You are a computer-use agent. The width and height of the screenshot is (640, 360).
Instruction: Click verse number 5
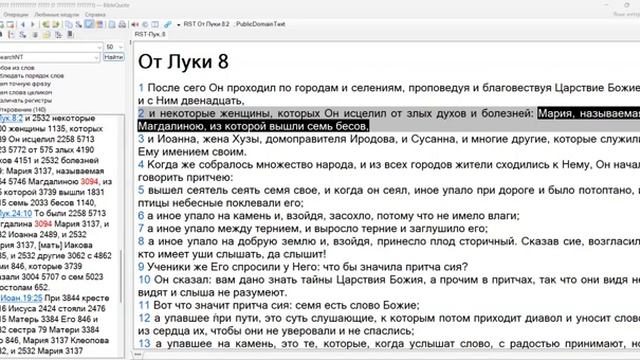141,190
